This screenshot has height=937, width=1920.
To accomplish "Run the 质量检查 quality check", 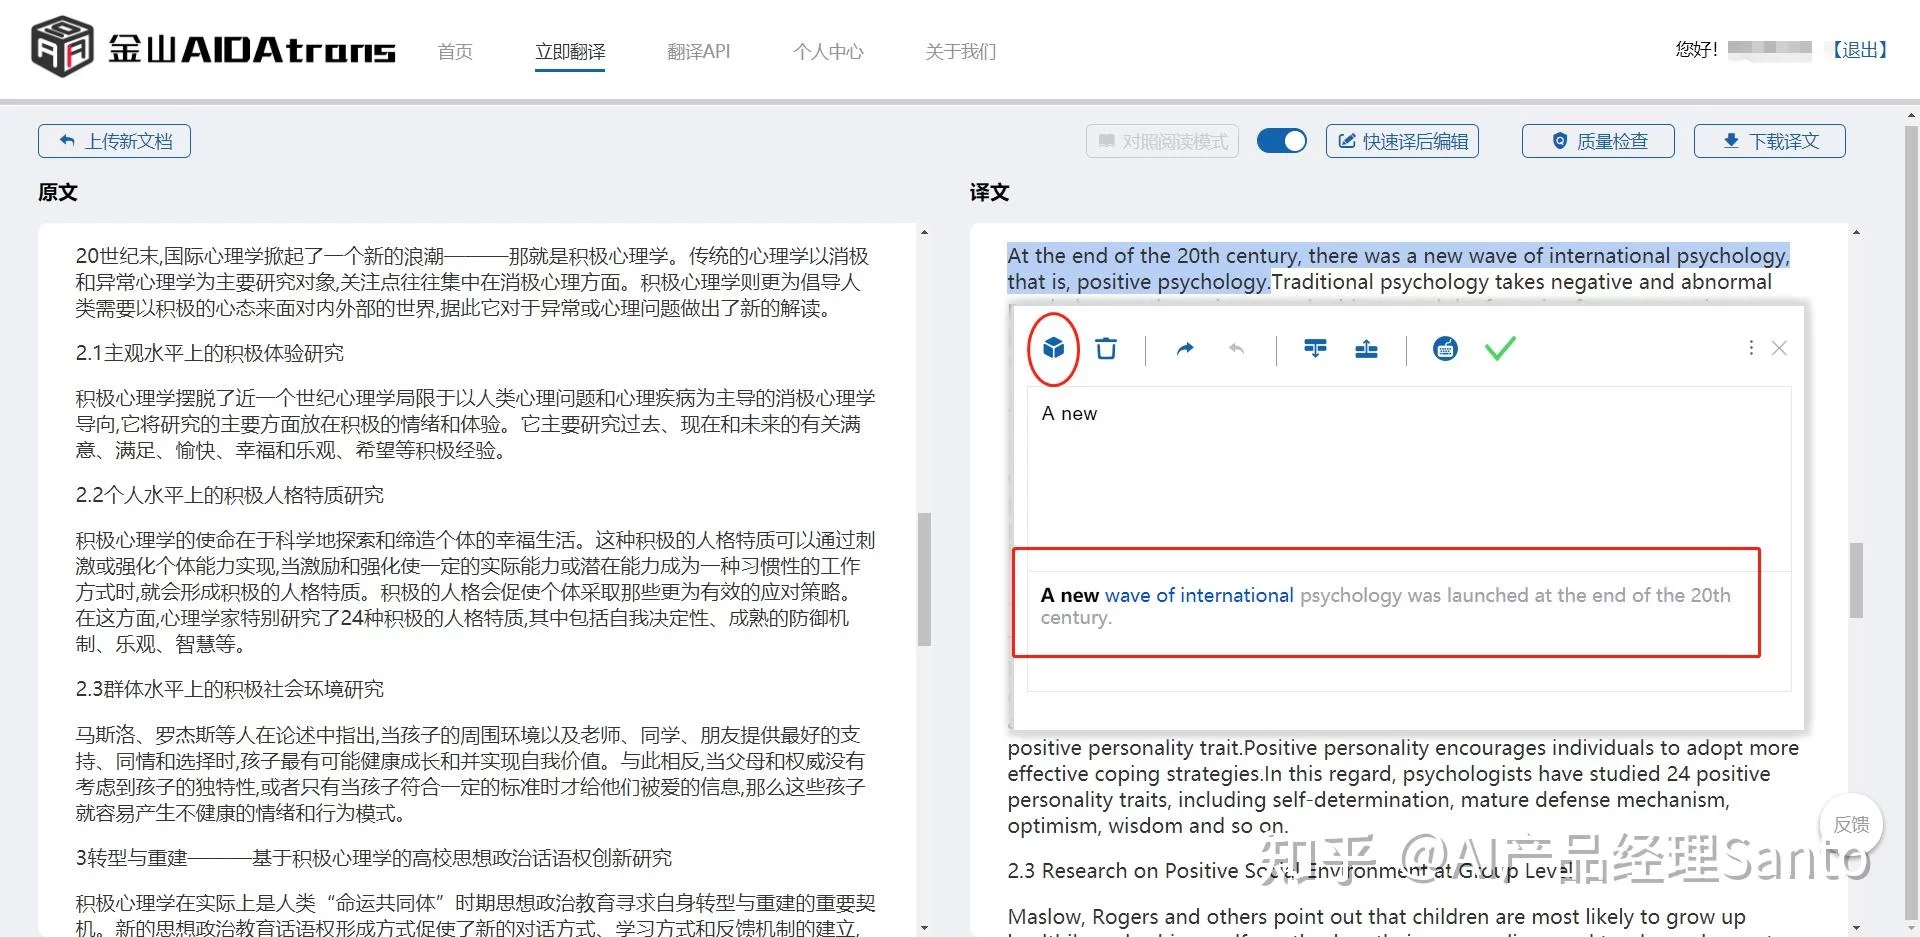I will click(x=1598, y=141).
